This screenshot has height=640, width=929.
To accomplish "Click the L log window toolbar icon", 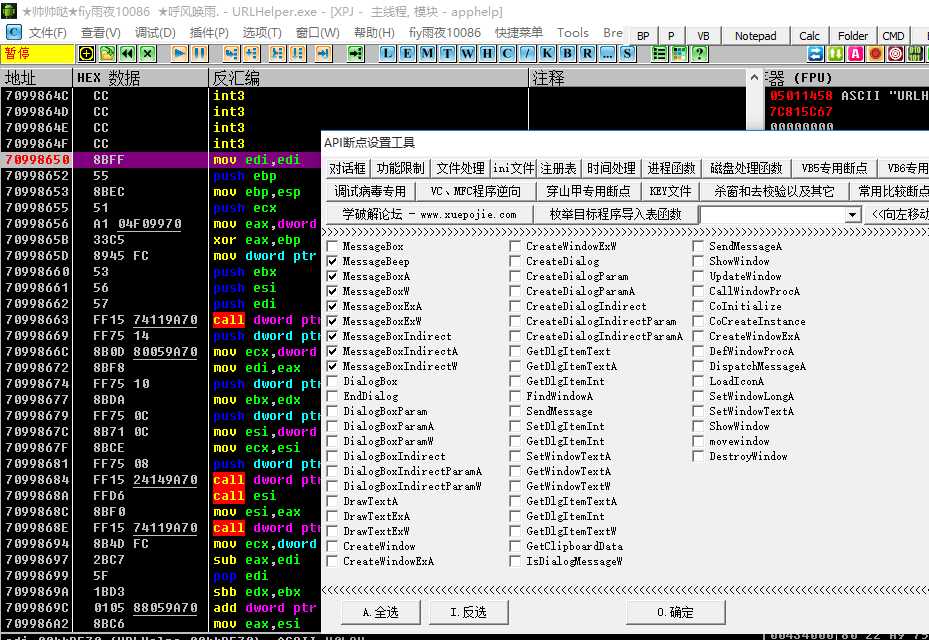I will click(x=387, y=54).
